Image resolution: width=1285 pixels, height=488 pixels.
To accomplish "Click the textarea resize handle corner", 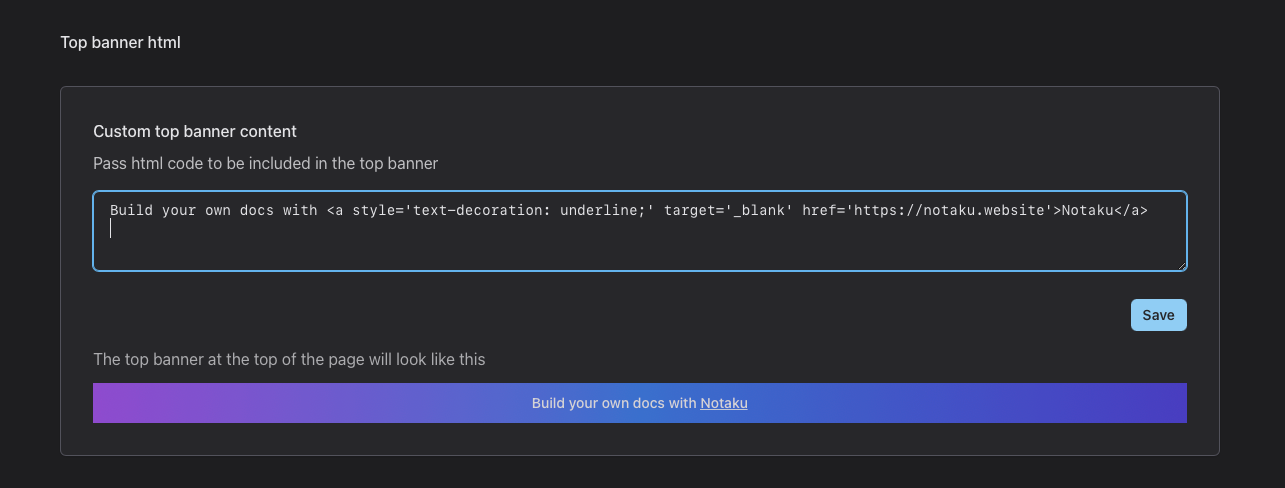I will [x=1181, y=265].
